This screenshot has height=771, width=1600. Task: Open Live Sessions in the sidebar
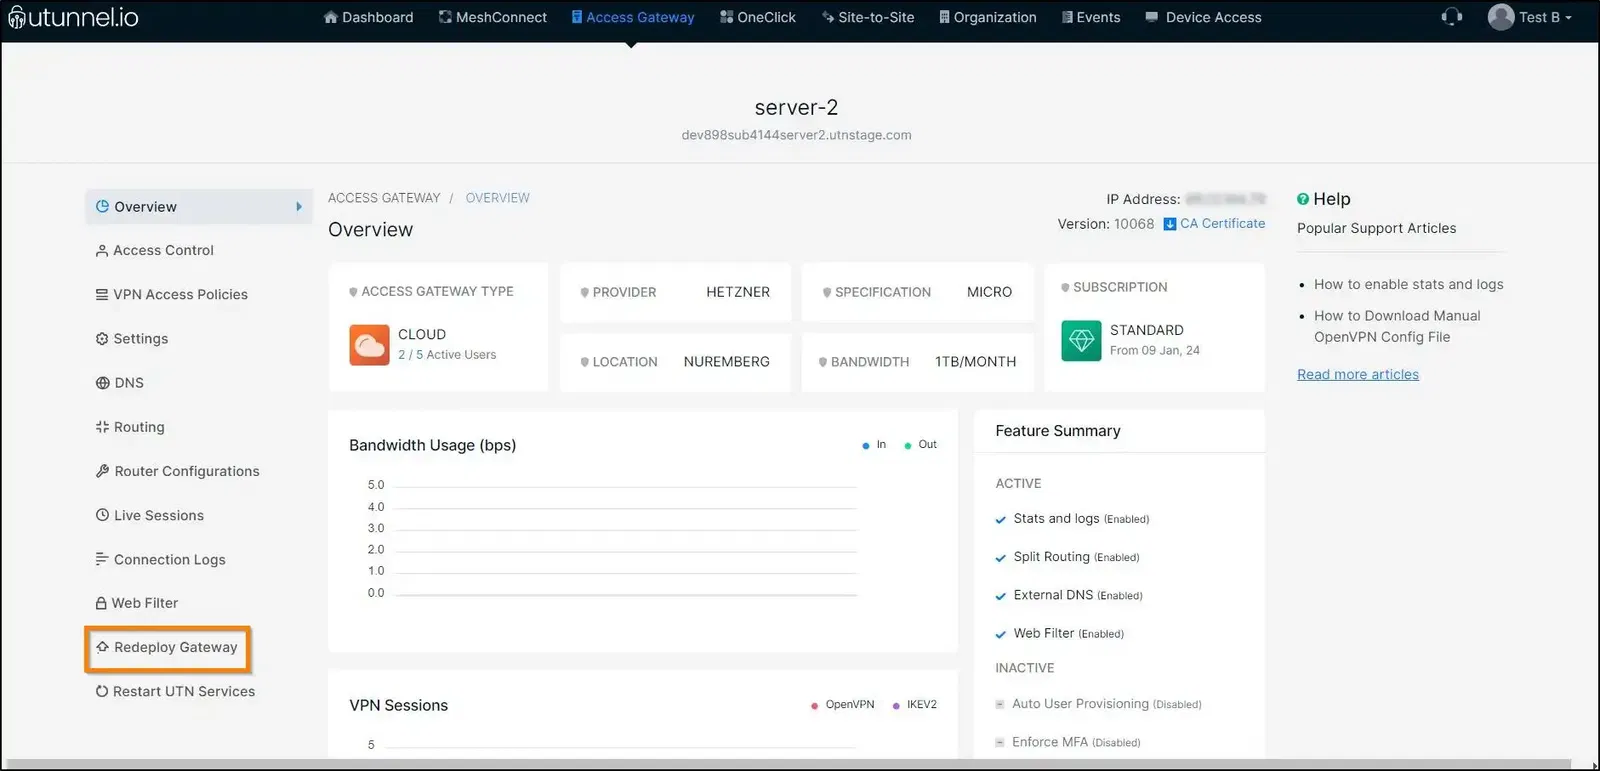tap(149, 515)
